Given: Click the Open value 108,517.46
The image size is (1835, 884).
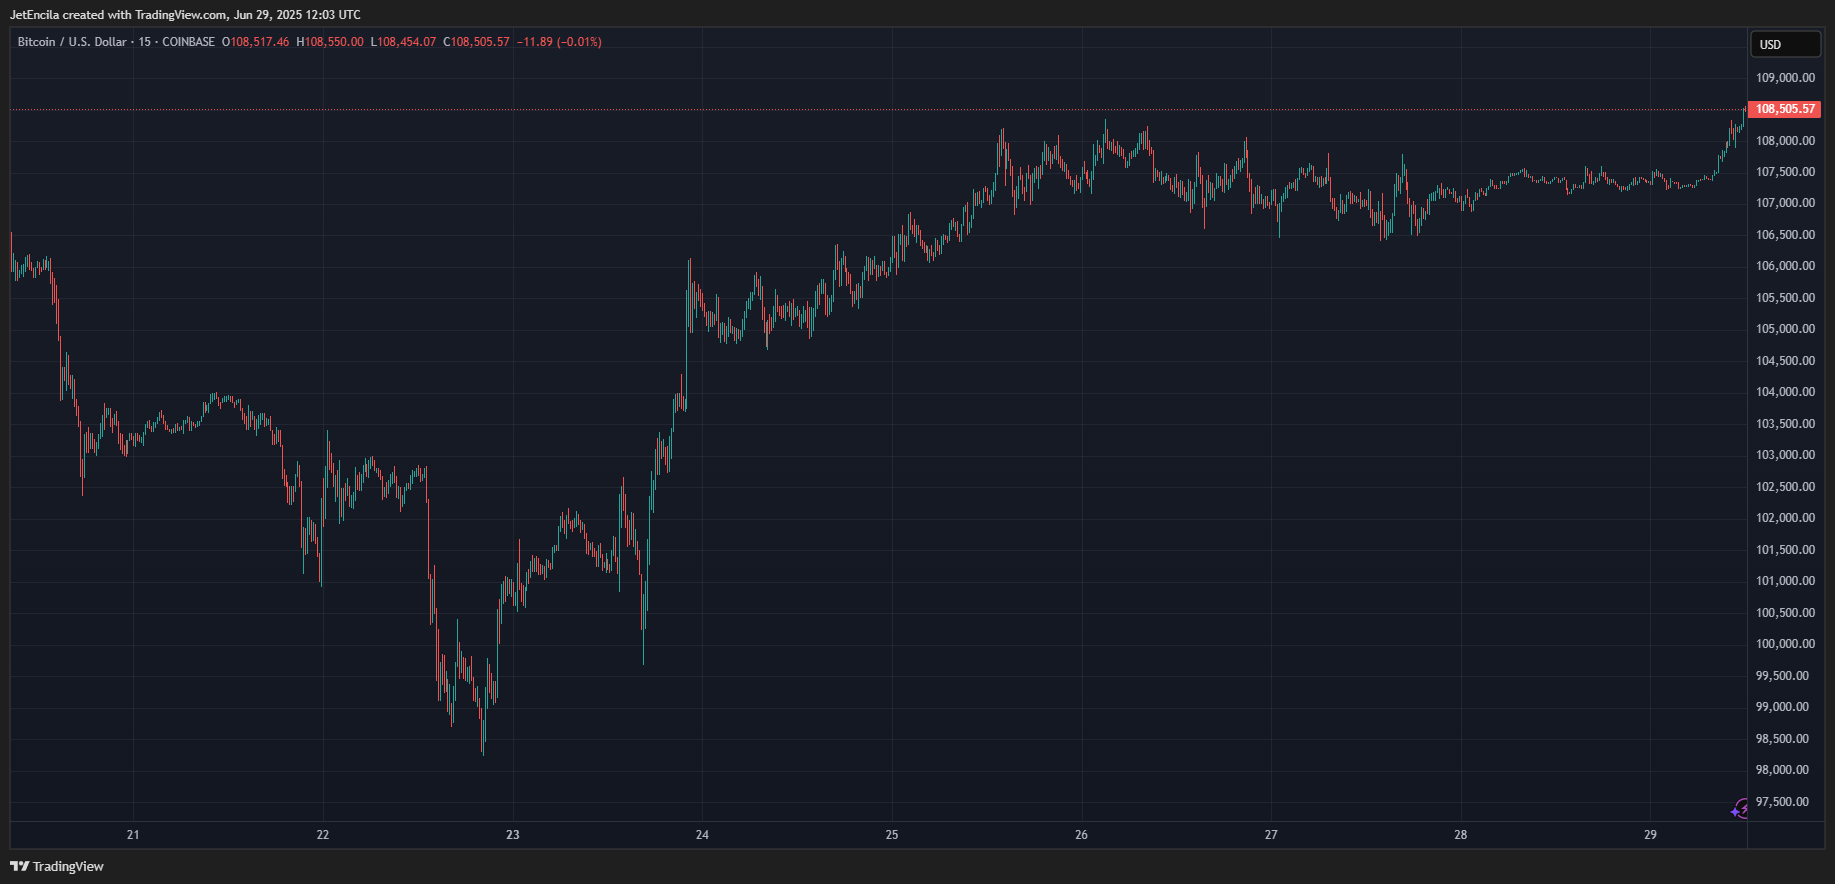Looking at the screenshot, I should (259, 42).
